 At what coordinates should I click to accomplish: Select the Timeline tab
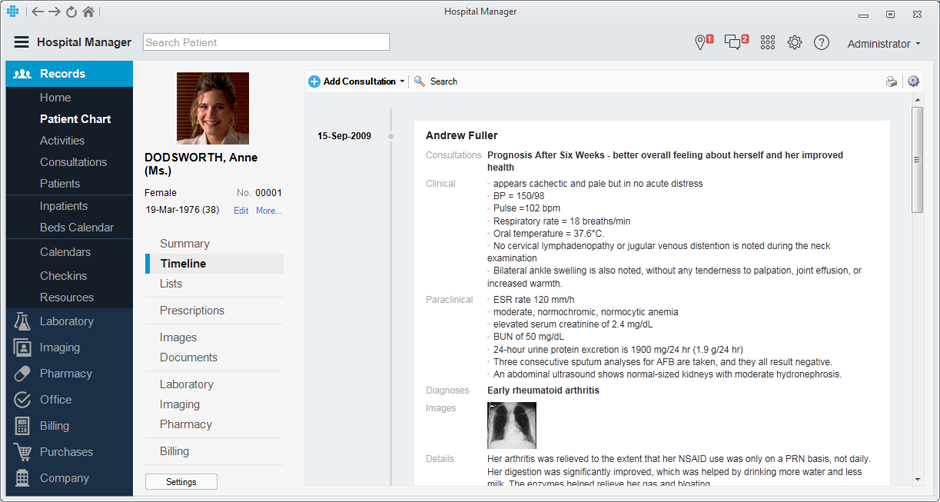214,264
